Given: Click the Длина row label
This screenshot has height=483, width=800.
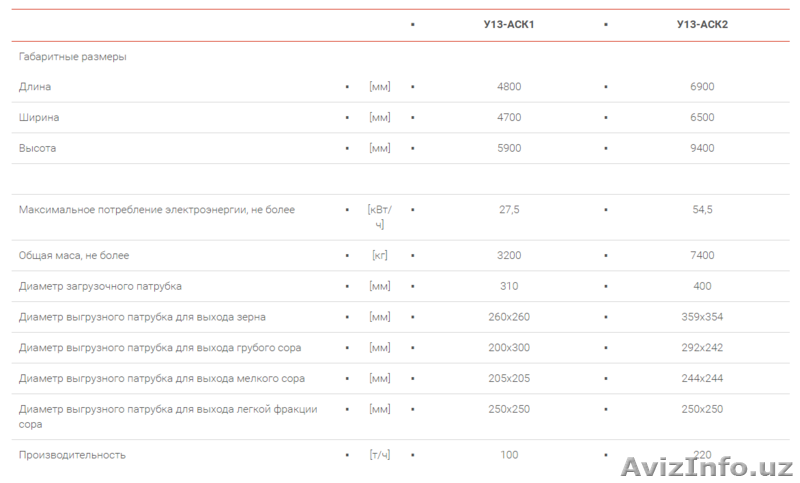Looking at the screenshot, I should point(35,87).
